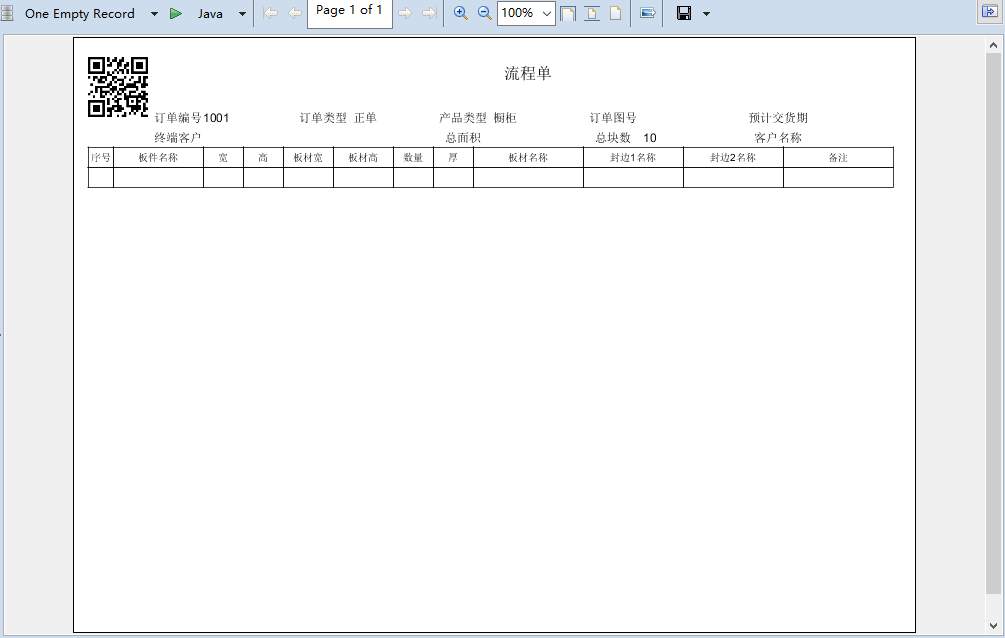Click the QR code image on the report

[x=118, y=87]
